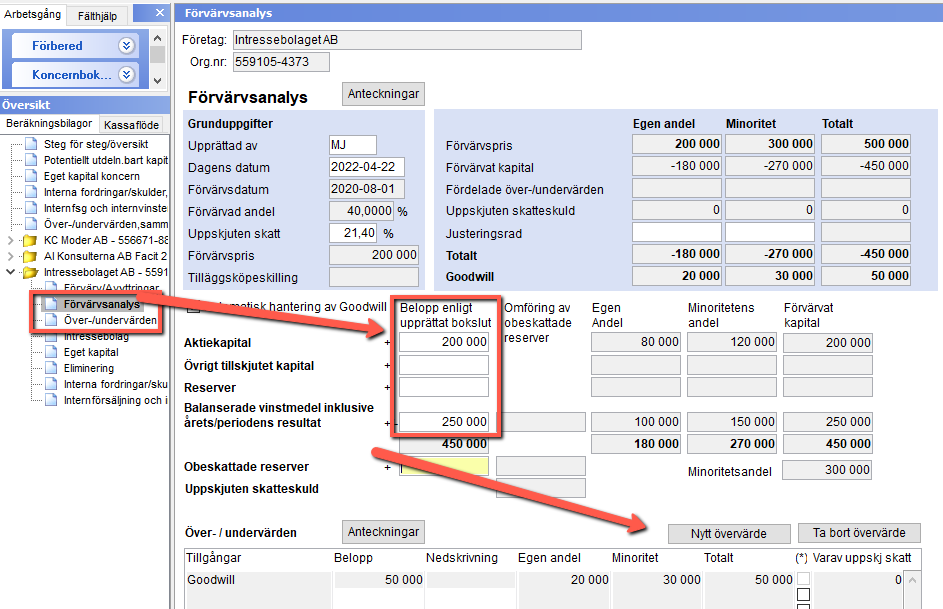Click the Uppskjuten skatt percentage field
The image size is (943, 609).
pyautogui.click(x=353, y=233)
